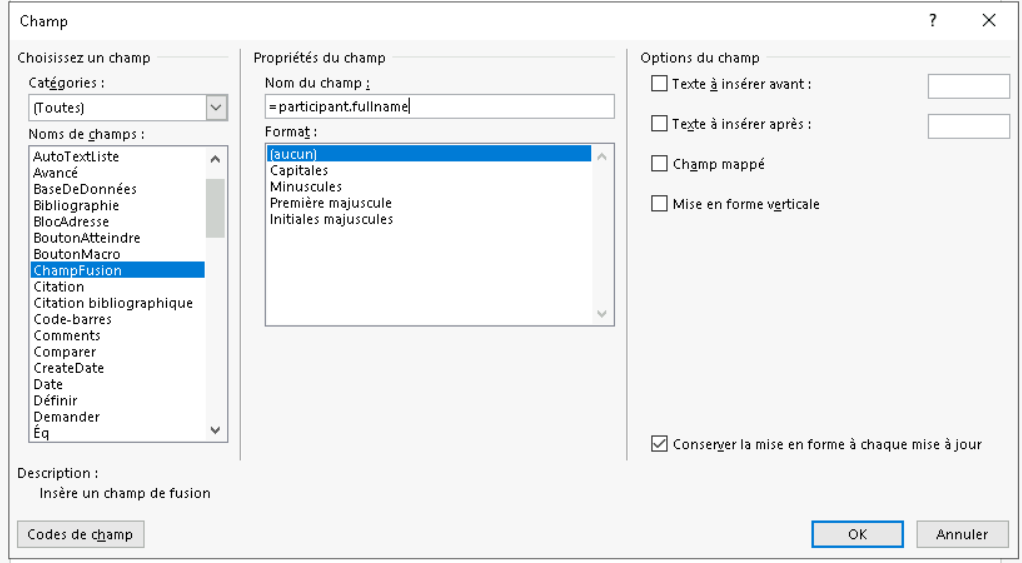Uncheck 'Conserver la mise en forme' option
The image size is (1022, 563).
659,444
